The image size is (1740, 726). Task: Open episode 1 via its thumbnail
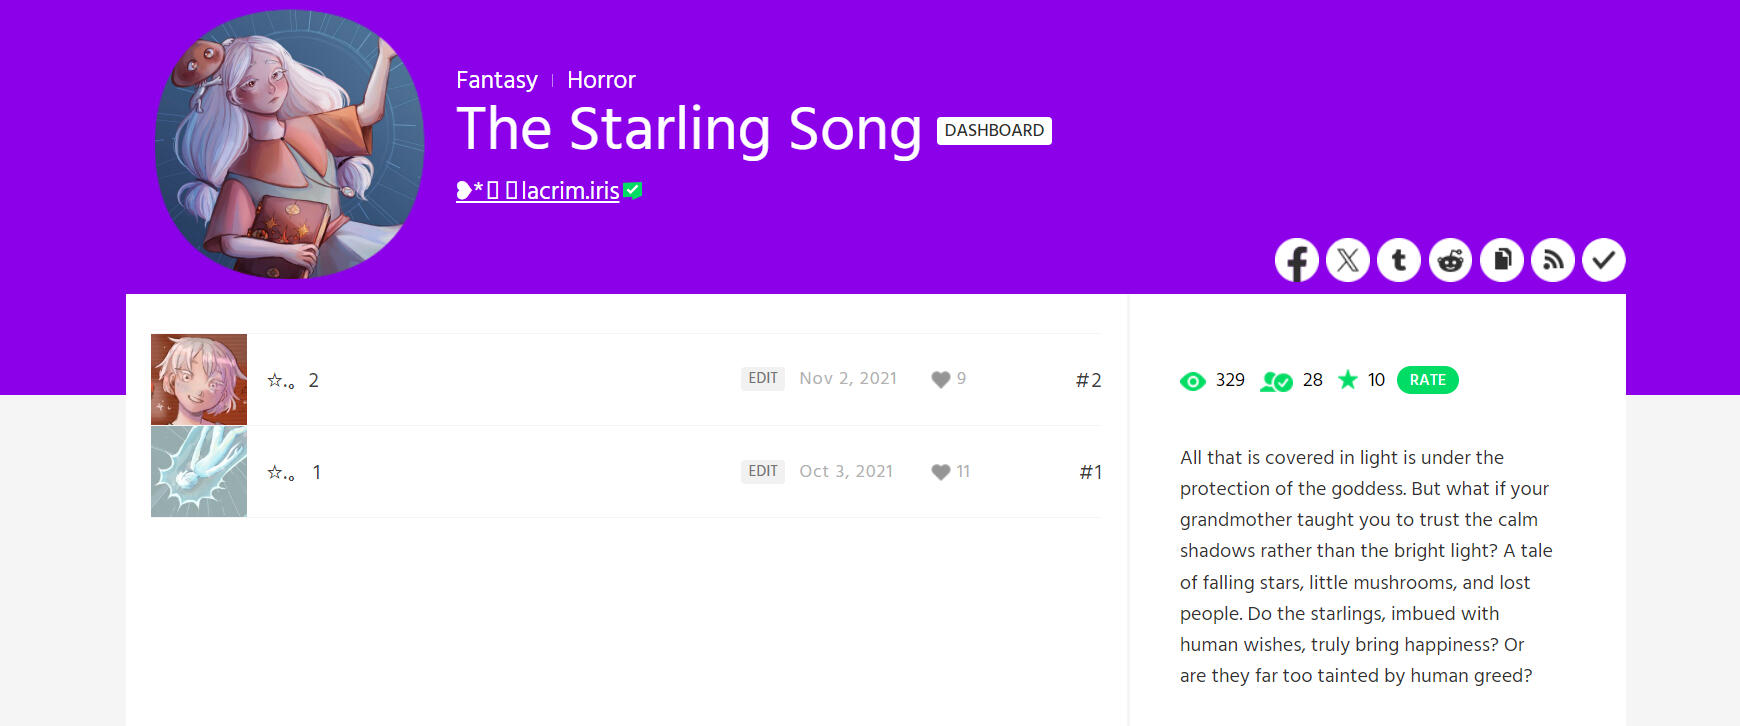(198, 471)
